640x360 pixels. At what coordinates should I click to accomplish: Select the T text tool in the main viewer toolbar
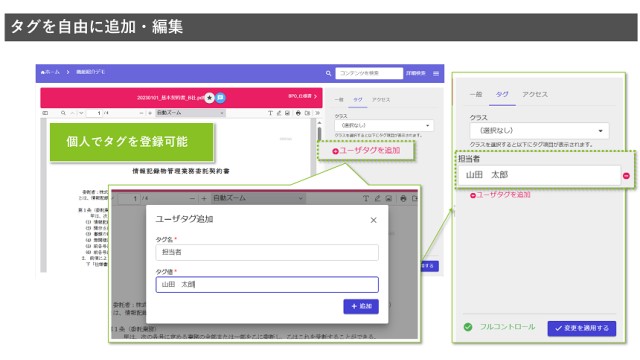click(270, 113)
